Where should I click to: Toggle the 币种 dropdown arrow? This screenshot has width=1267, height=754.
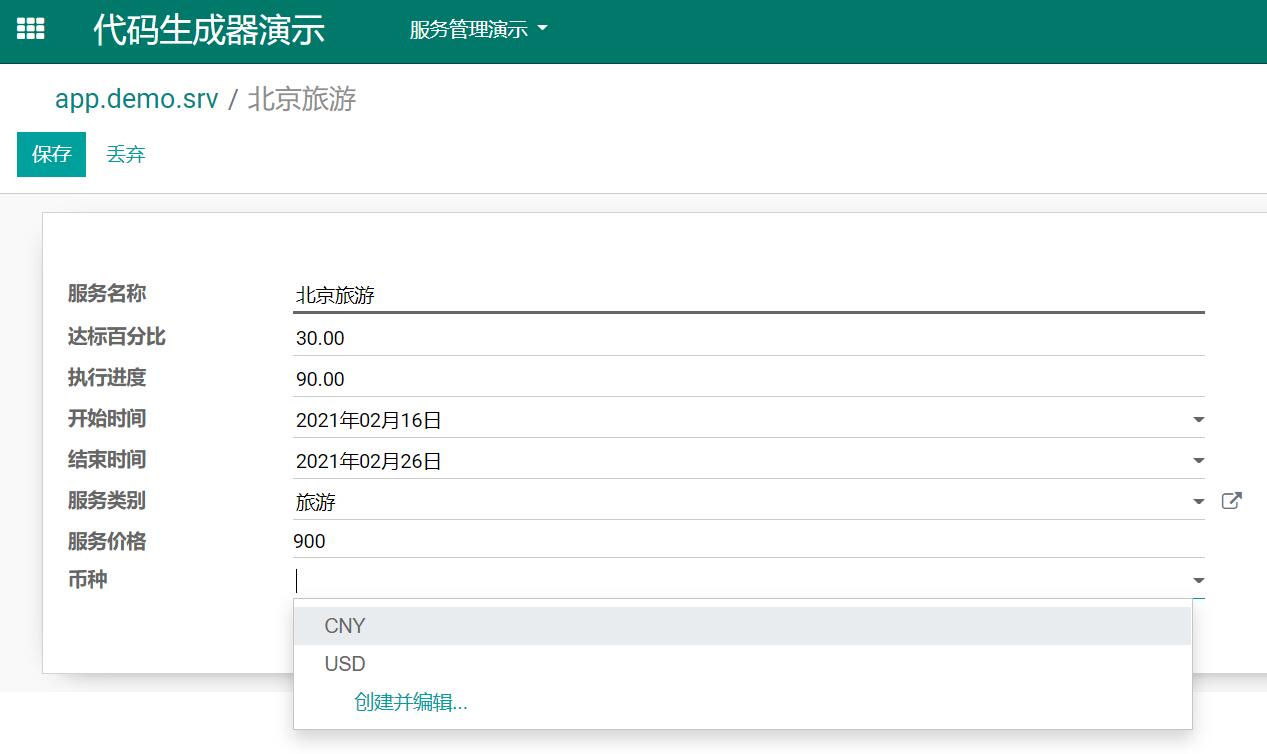[1198, 581]
